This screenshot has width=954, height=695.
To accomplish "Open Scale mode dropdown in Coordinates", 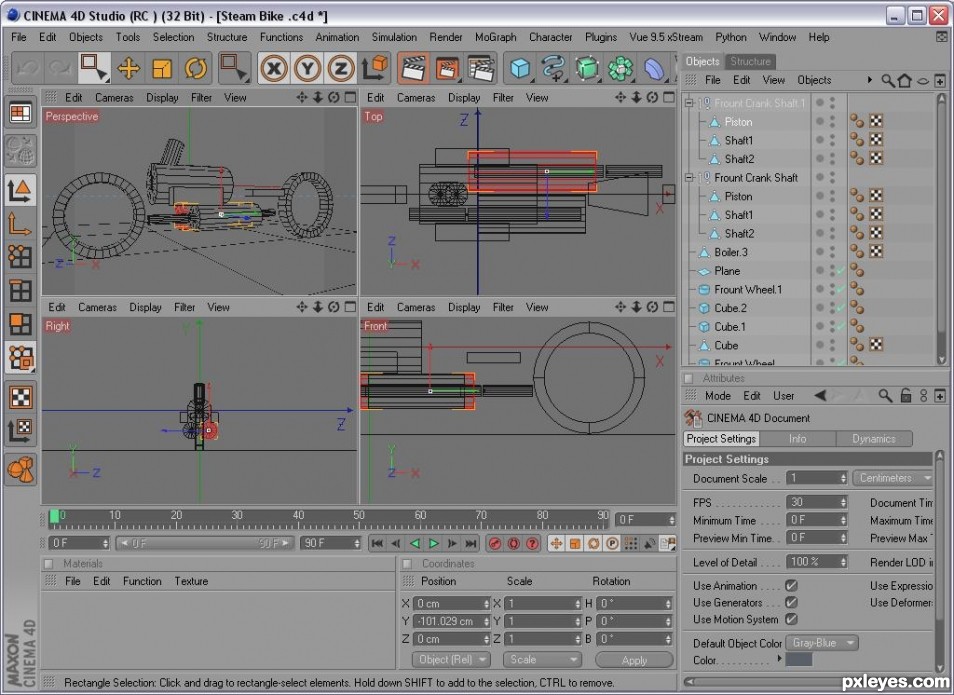I will tap(542, 660).
